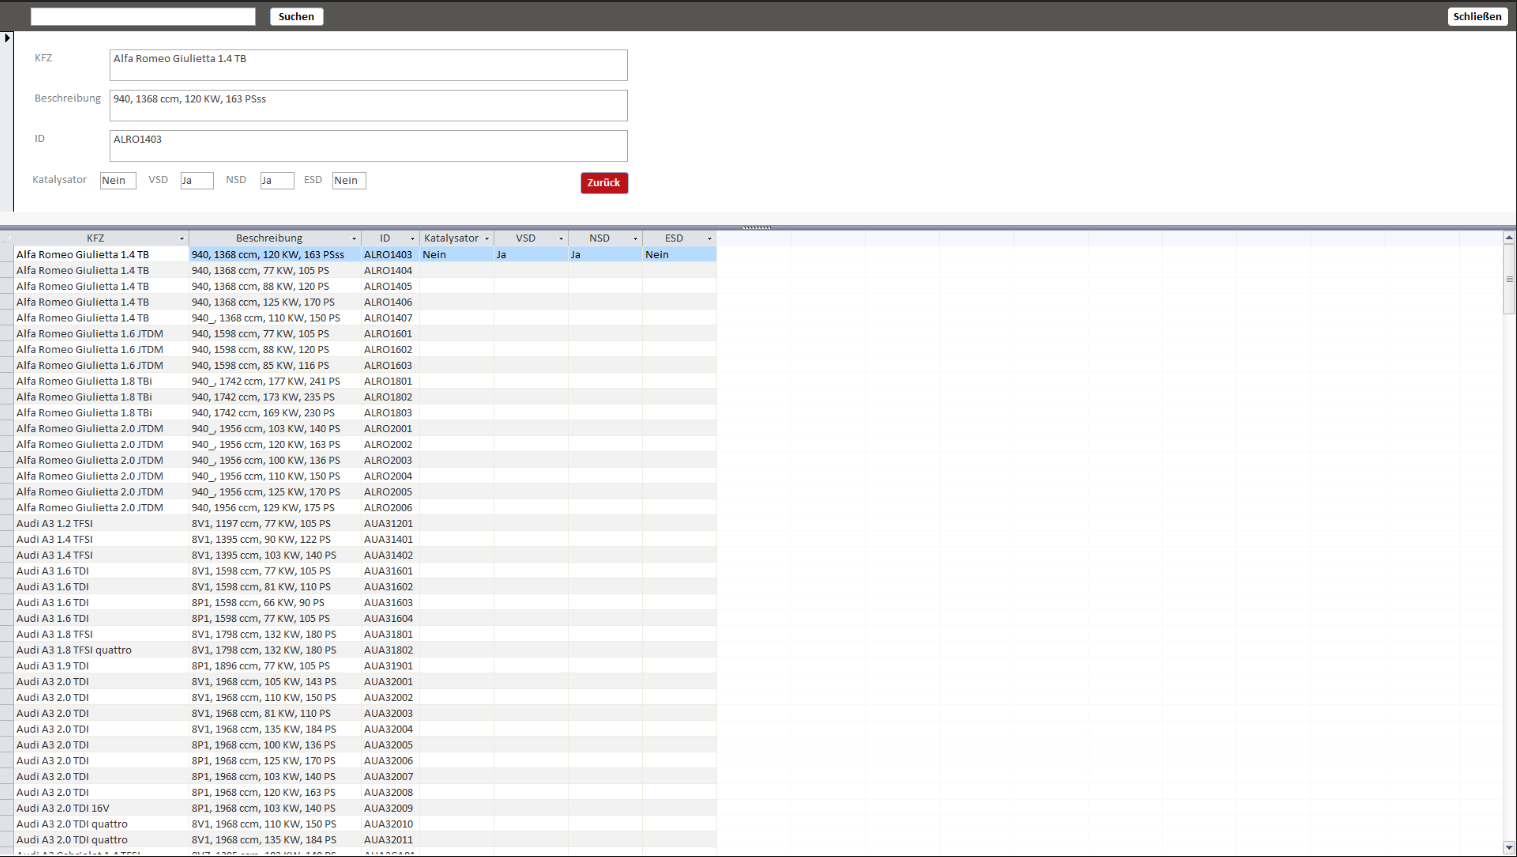The image size is (1517, 857).
Task: Select table cell ALRO1601
Action: click(390, 334)
